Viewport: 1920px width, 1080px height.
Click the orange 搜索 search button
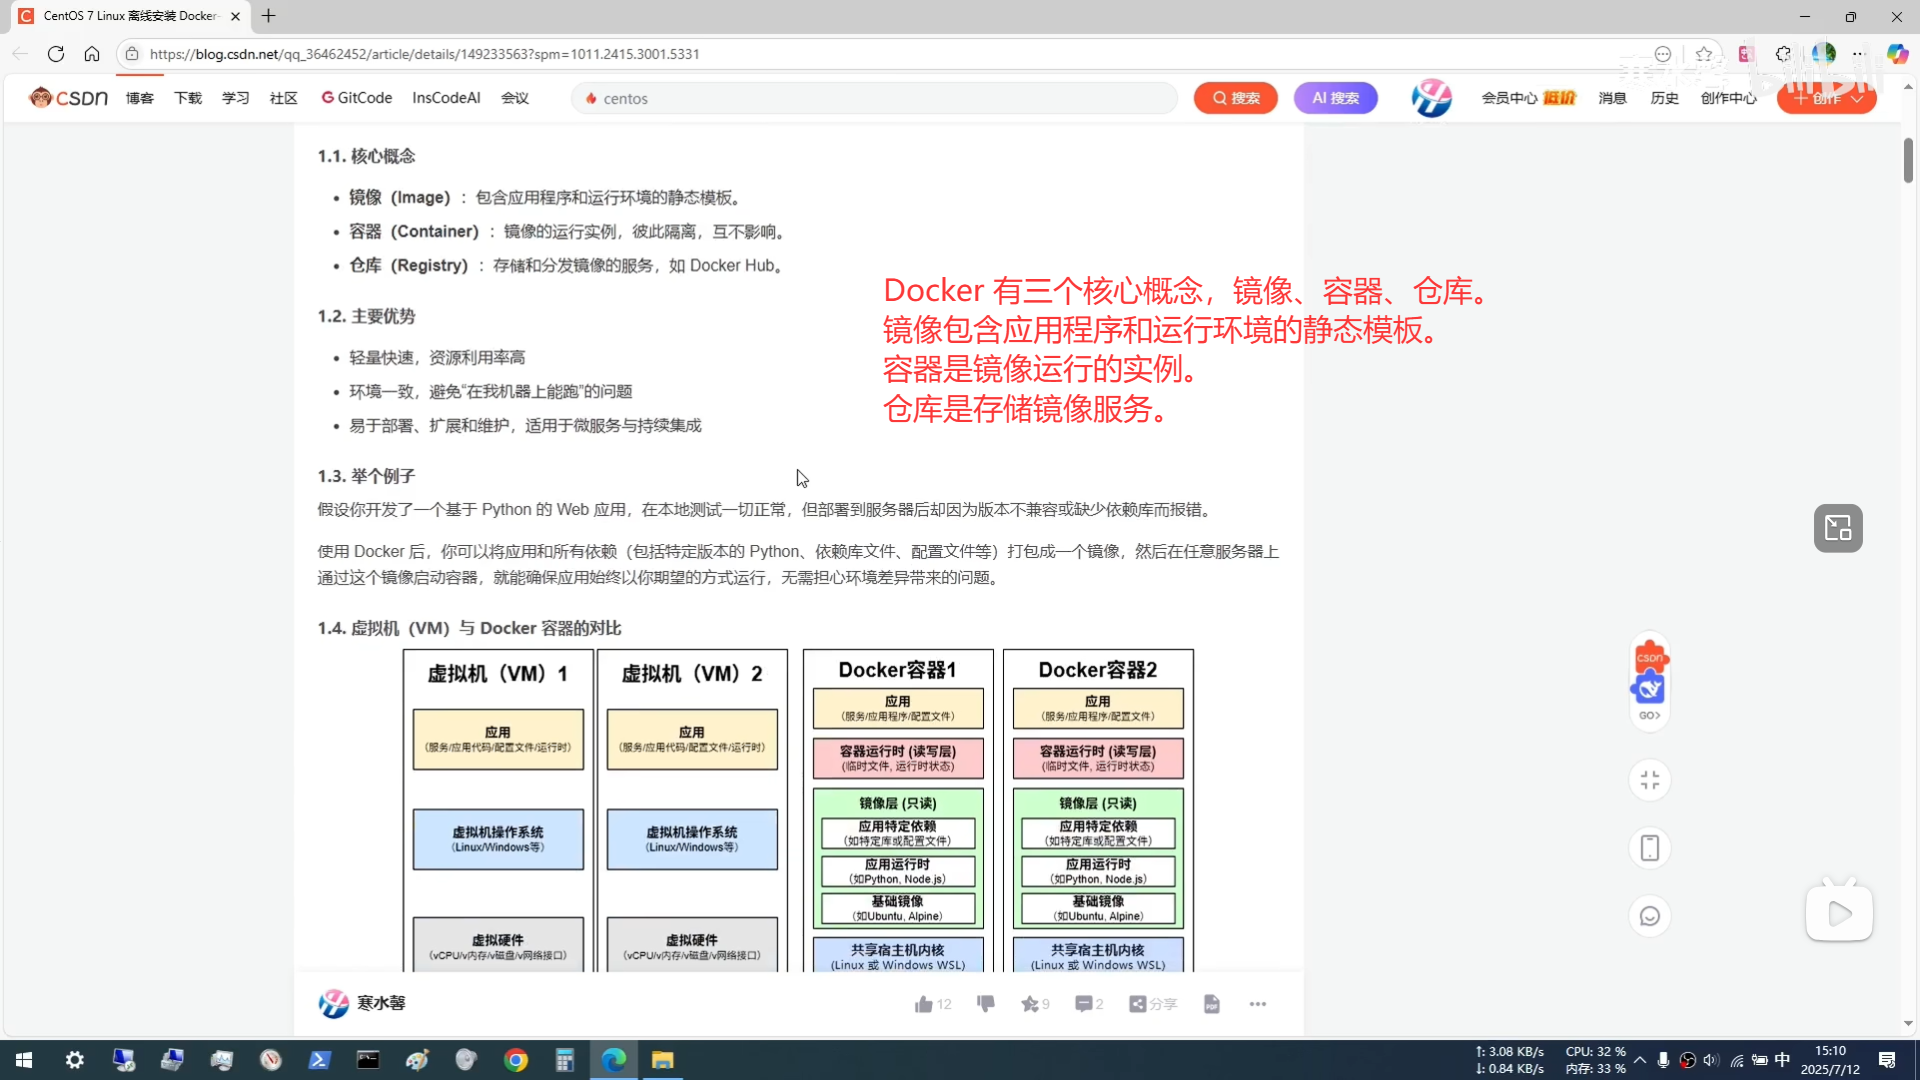[x=1235, y=98]
